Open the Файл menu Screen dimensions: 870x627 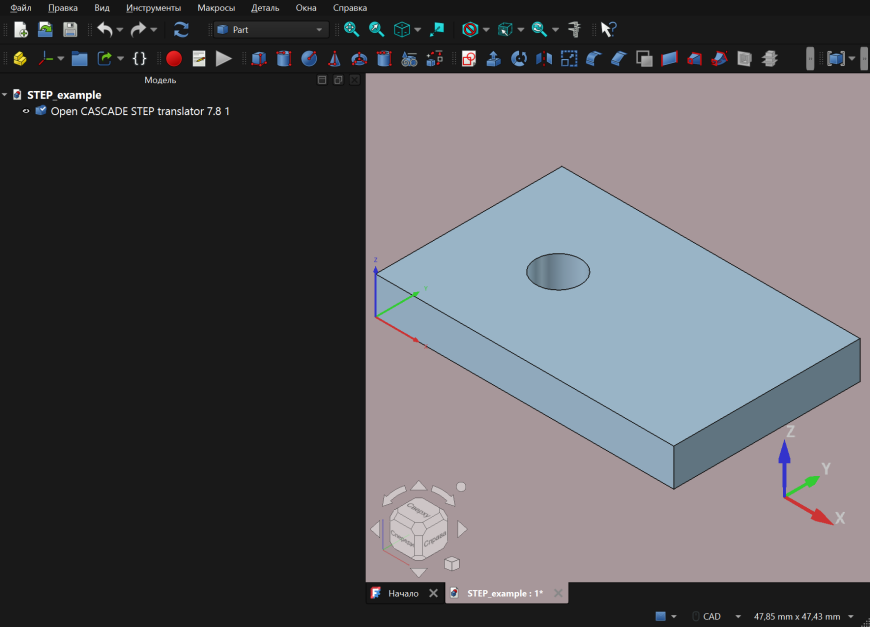click(x=21, y=8)
